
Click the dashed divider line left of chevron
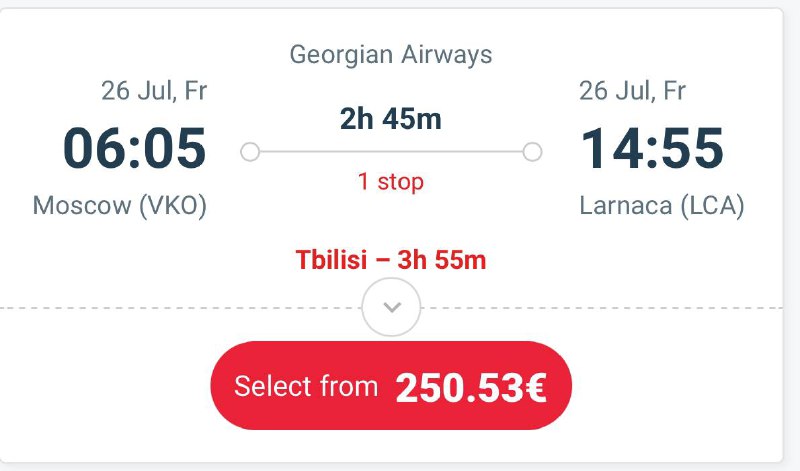coord(181,308)
